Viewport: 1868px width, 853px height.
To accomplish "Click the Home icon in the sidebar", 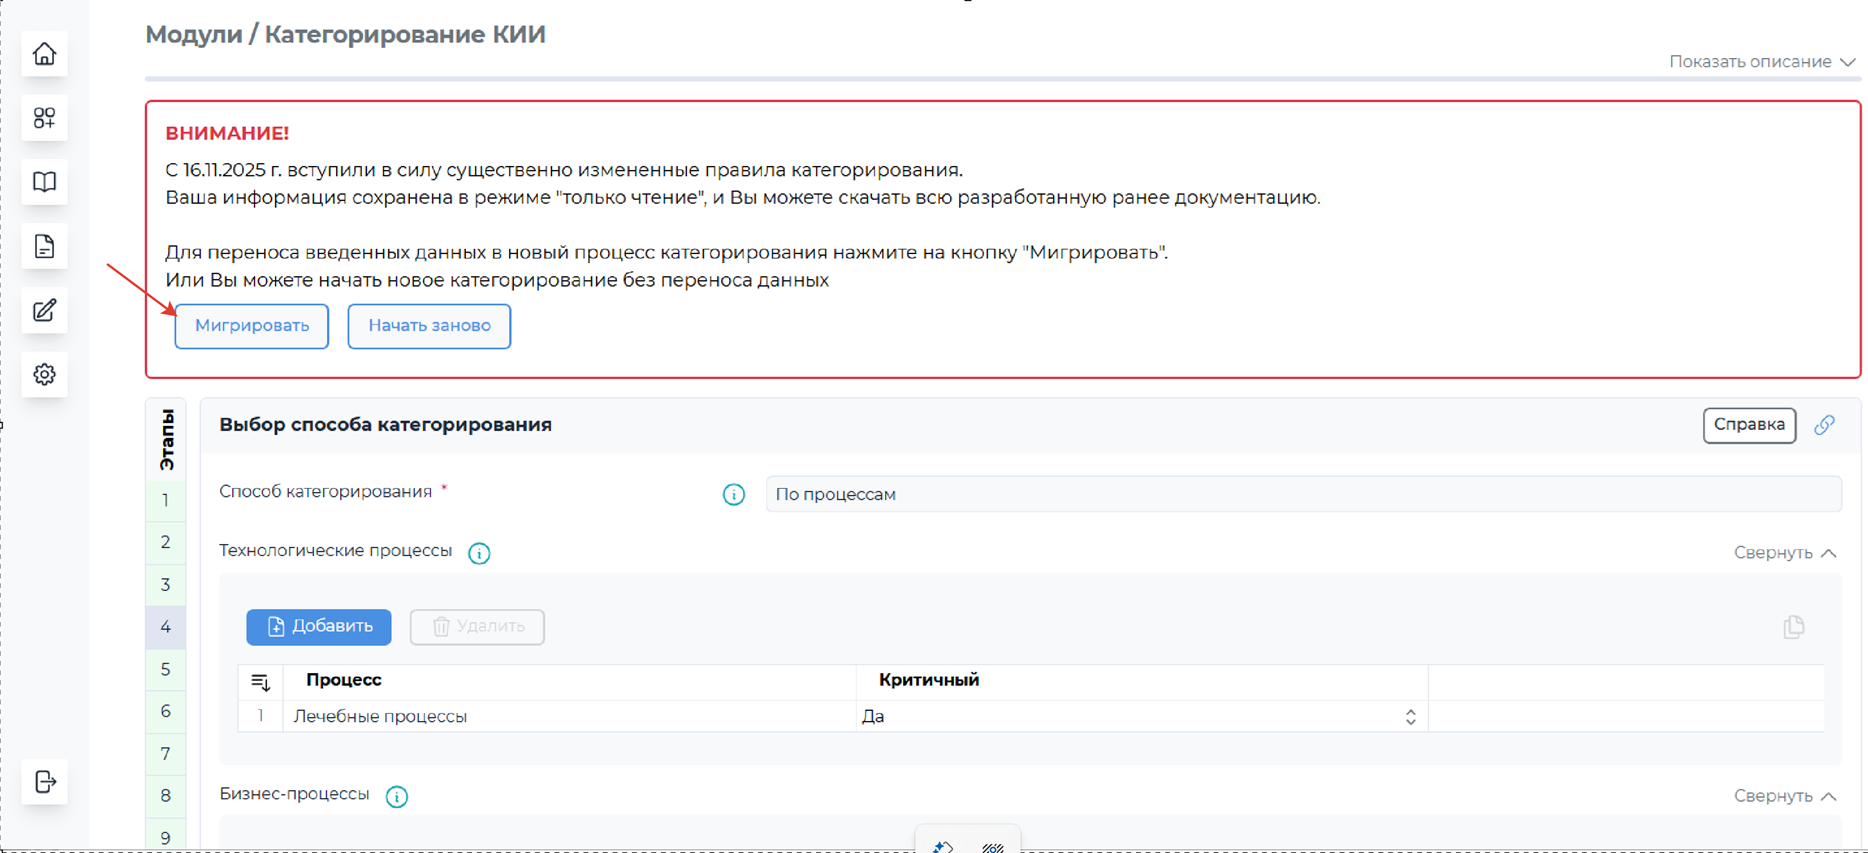I will pyautogui.click(x=45, y=54).
